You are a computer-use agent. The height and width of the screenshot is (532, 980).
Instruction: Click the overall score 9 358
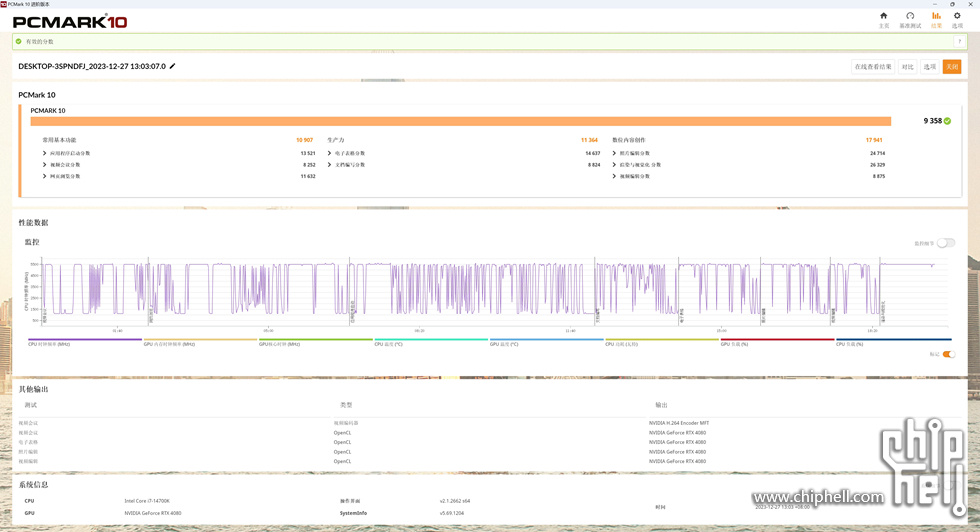[x=932, y=121]
